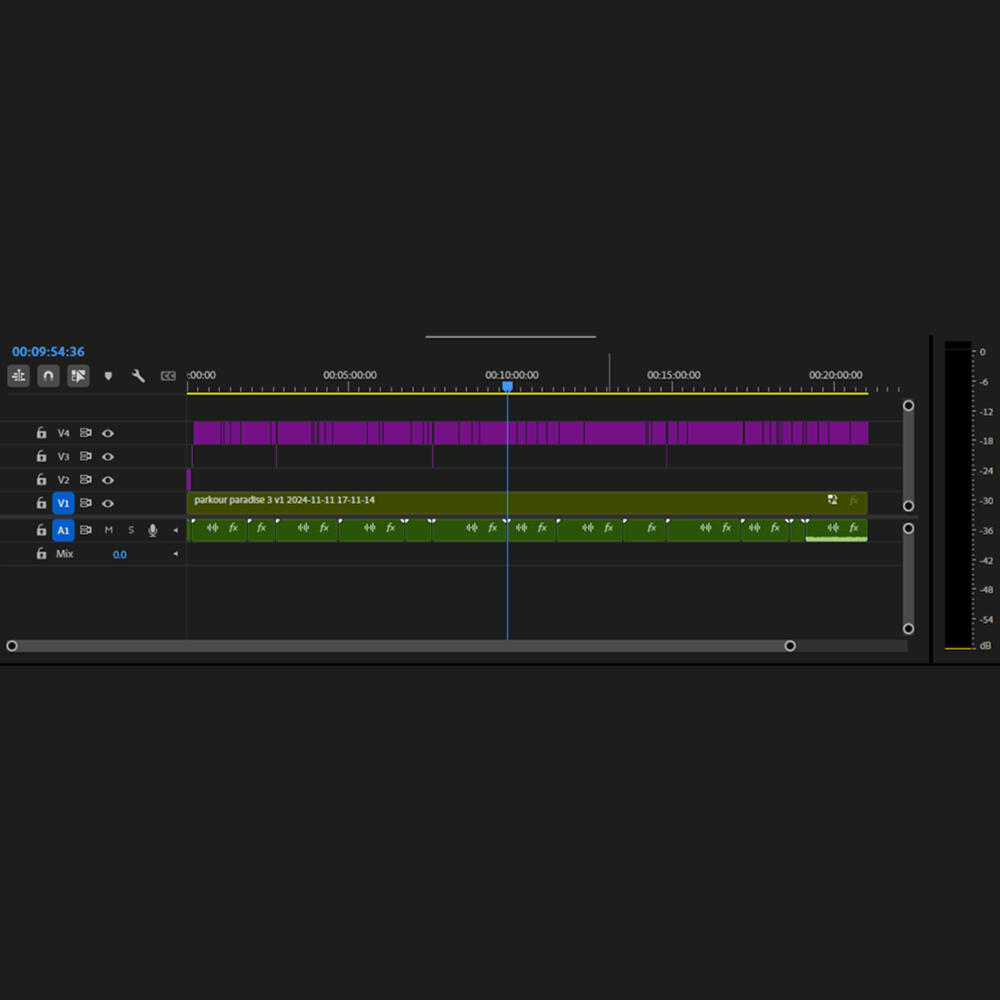Toggle the lock on track V2
The height and width of the screenshot is (1000, 1000).
[x=41, y=480]
